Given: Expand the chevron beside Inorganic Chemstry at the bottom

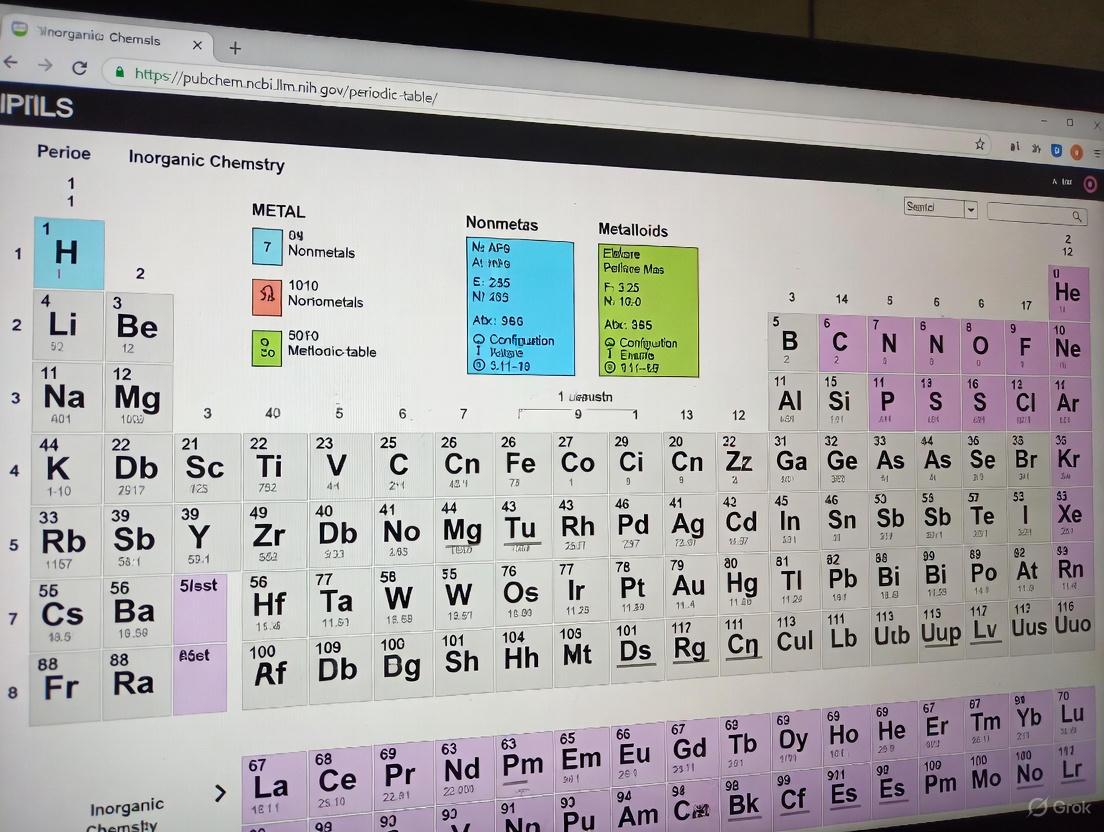Looking at the screenshot, I should (x=220, y=793).
